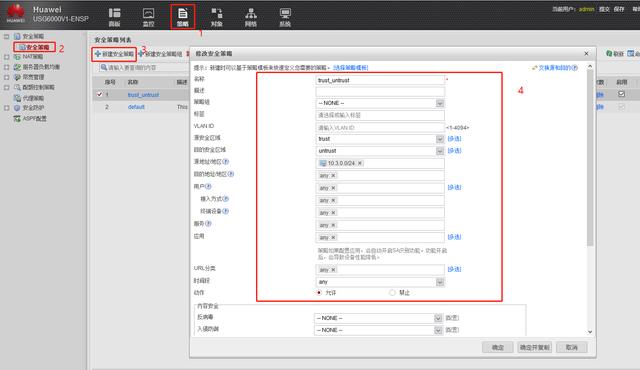Image resolution: width=640 pixels, height=370 pixels.
Task: Click 多选 link next to 目的安全区域
Action: tap(454, 151)
